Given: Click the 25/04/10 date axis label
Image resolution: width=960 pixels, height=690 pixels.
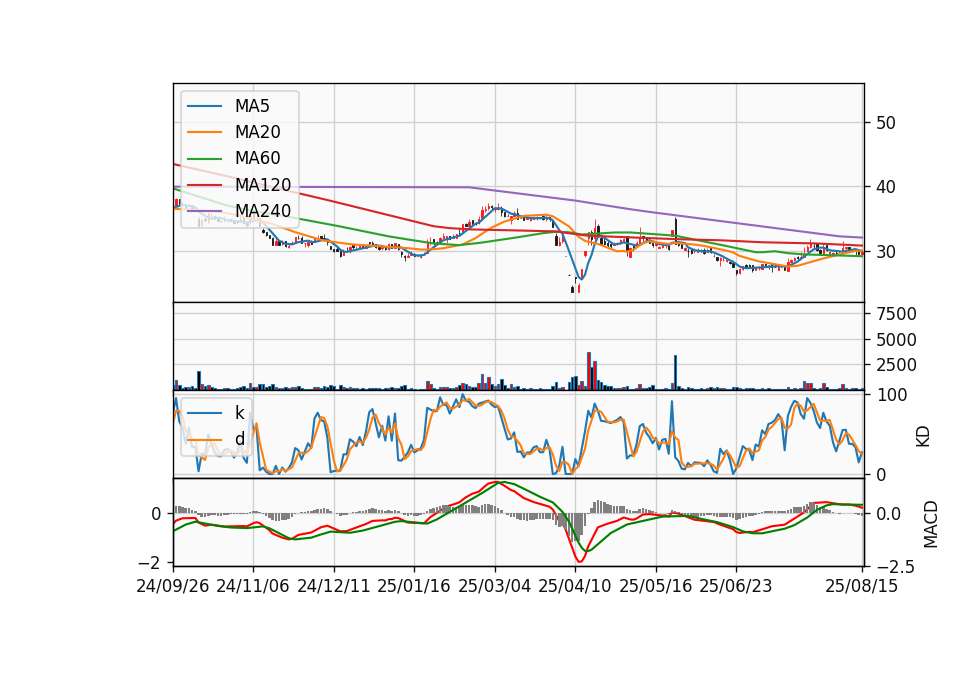Looking at the screenshot, I should [x=575, y=586].
